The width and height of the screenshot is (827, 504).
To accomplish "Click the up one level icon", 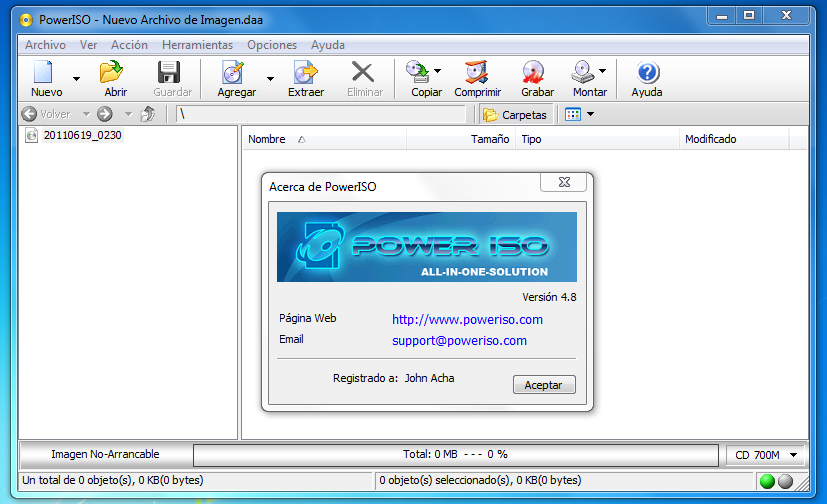I will click(x=148, y=114).
